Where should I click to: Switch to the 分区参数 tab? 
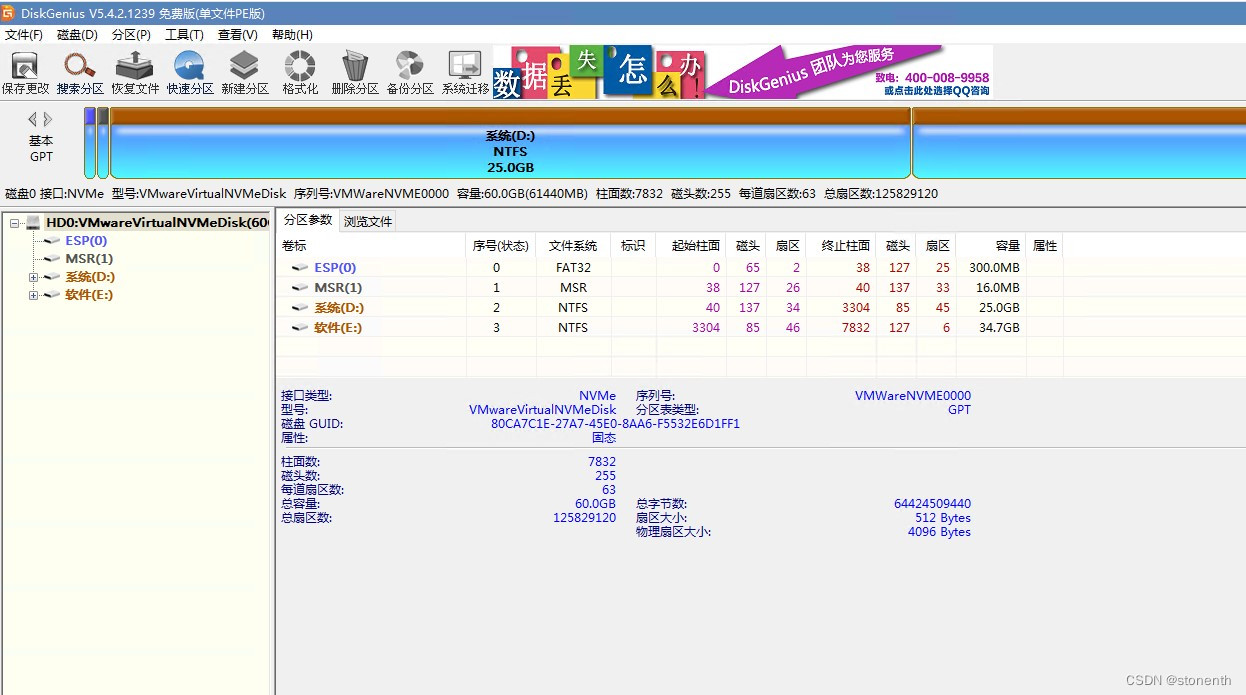click(307, 220)
